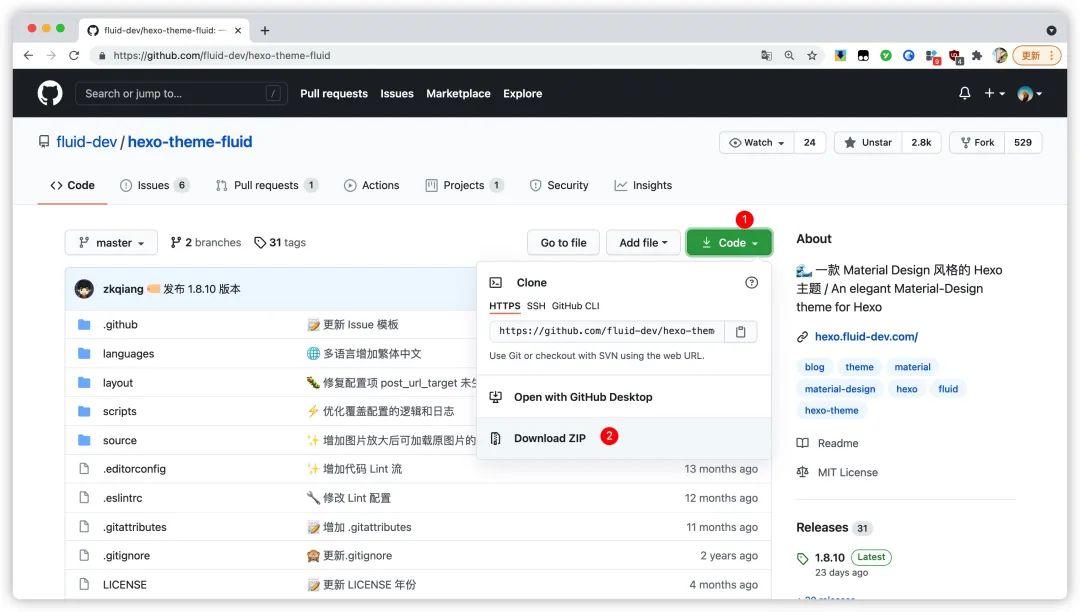Image resolution: width=1080 pixels, height=612 pixels.
Task: Open Pull requests in top navigation
Action: [x=334, y=94]
